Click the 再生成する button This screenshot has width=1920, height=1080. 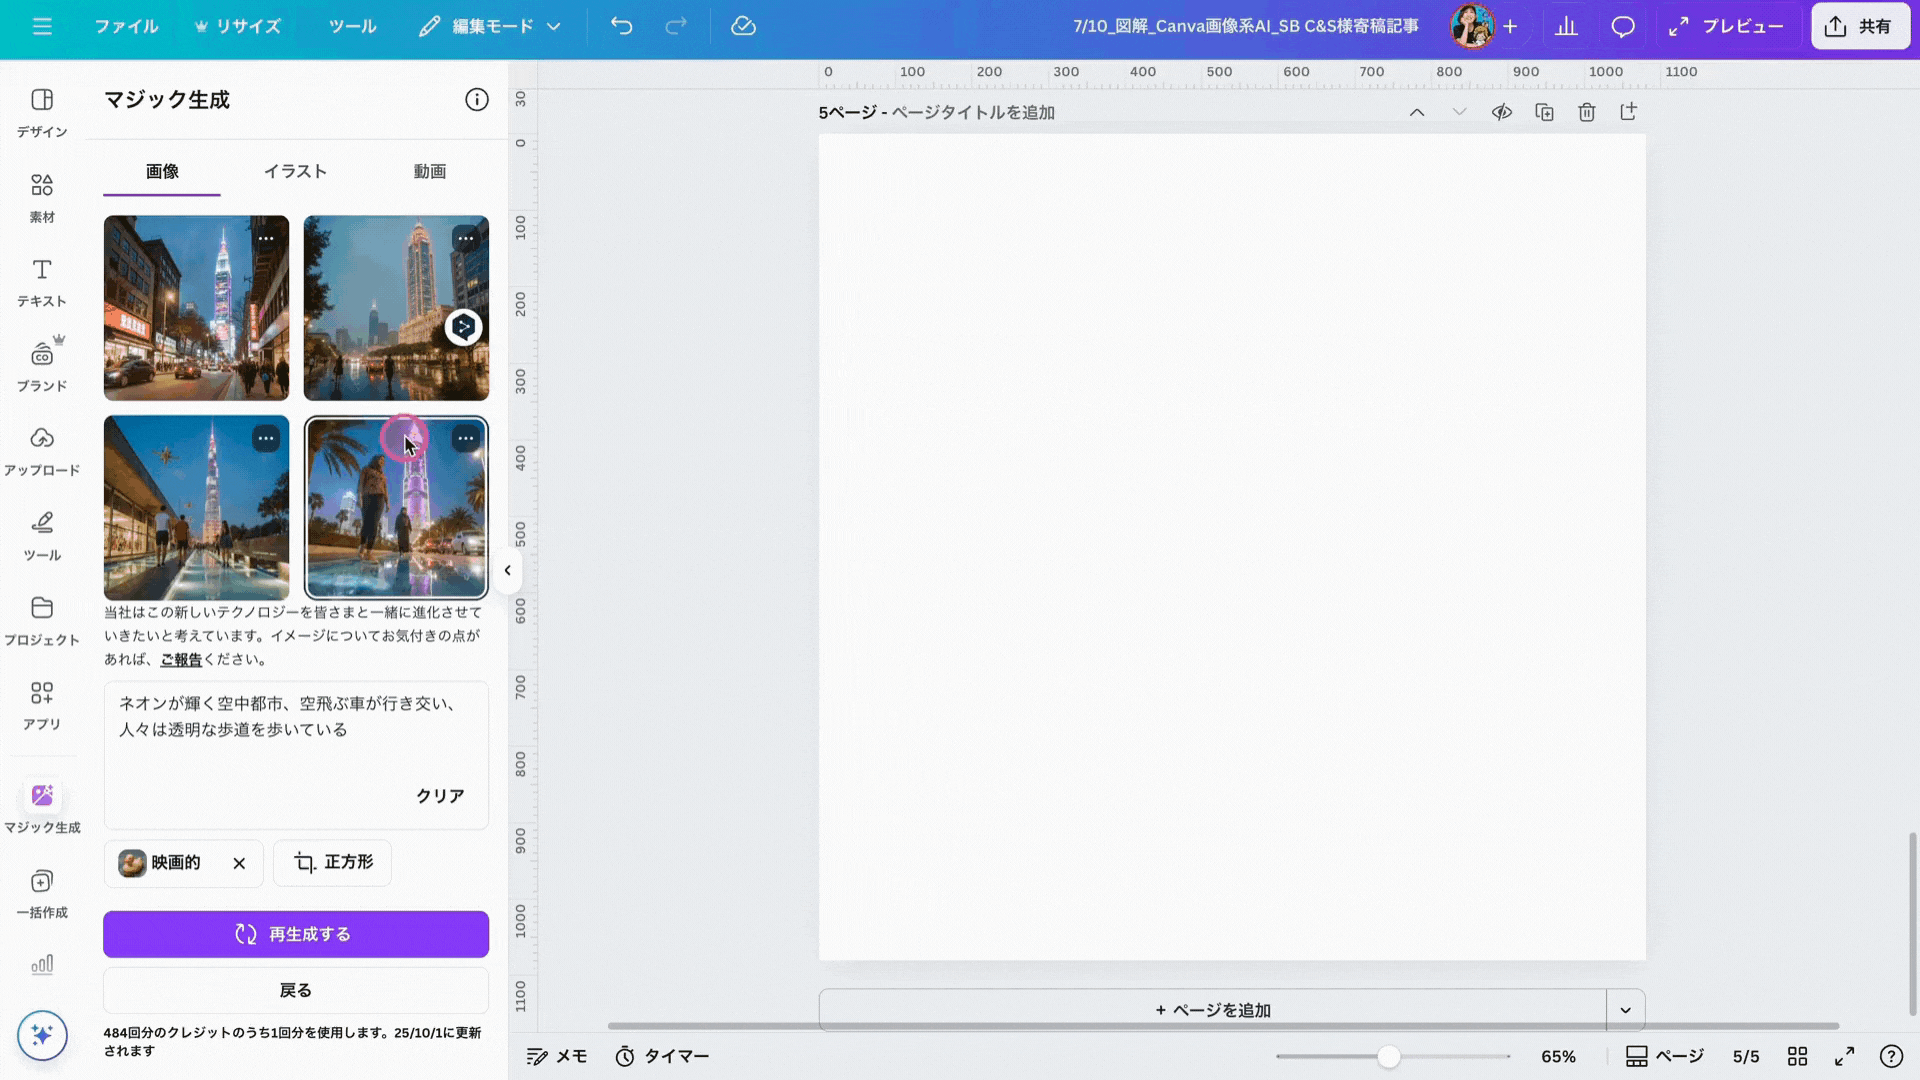pos(295,934)
